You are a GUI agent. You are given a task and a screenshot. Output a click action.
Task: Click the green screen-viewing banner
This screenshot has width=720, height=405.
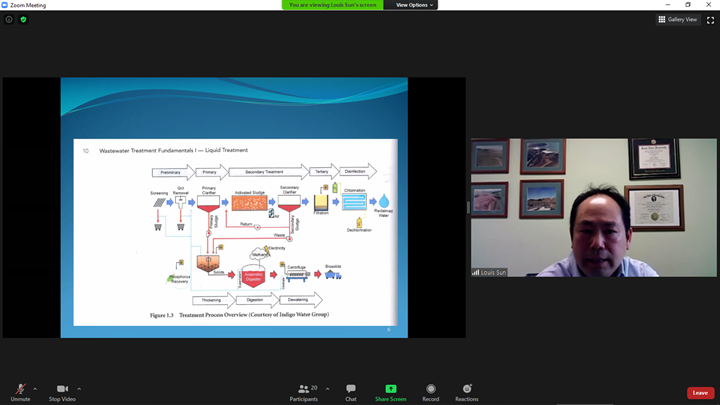[x=332, y=5]
